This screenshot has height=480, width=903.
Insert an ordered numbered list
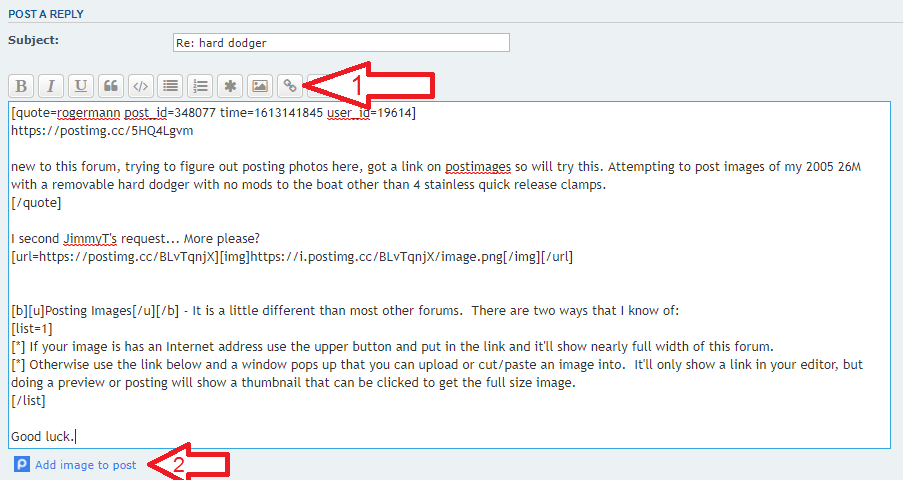[200, 86]
